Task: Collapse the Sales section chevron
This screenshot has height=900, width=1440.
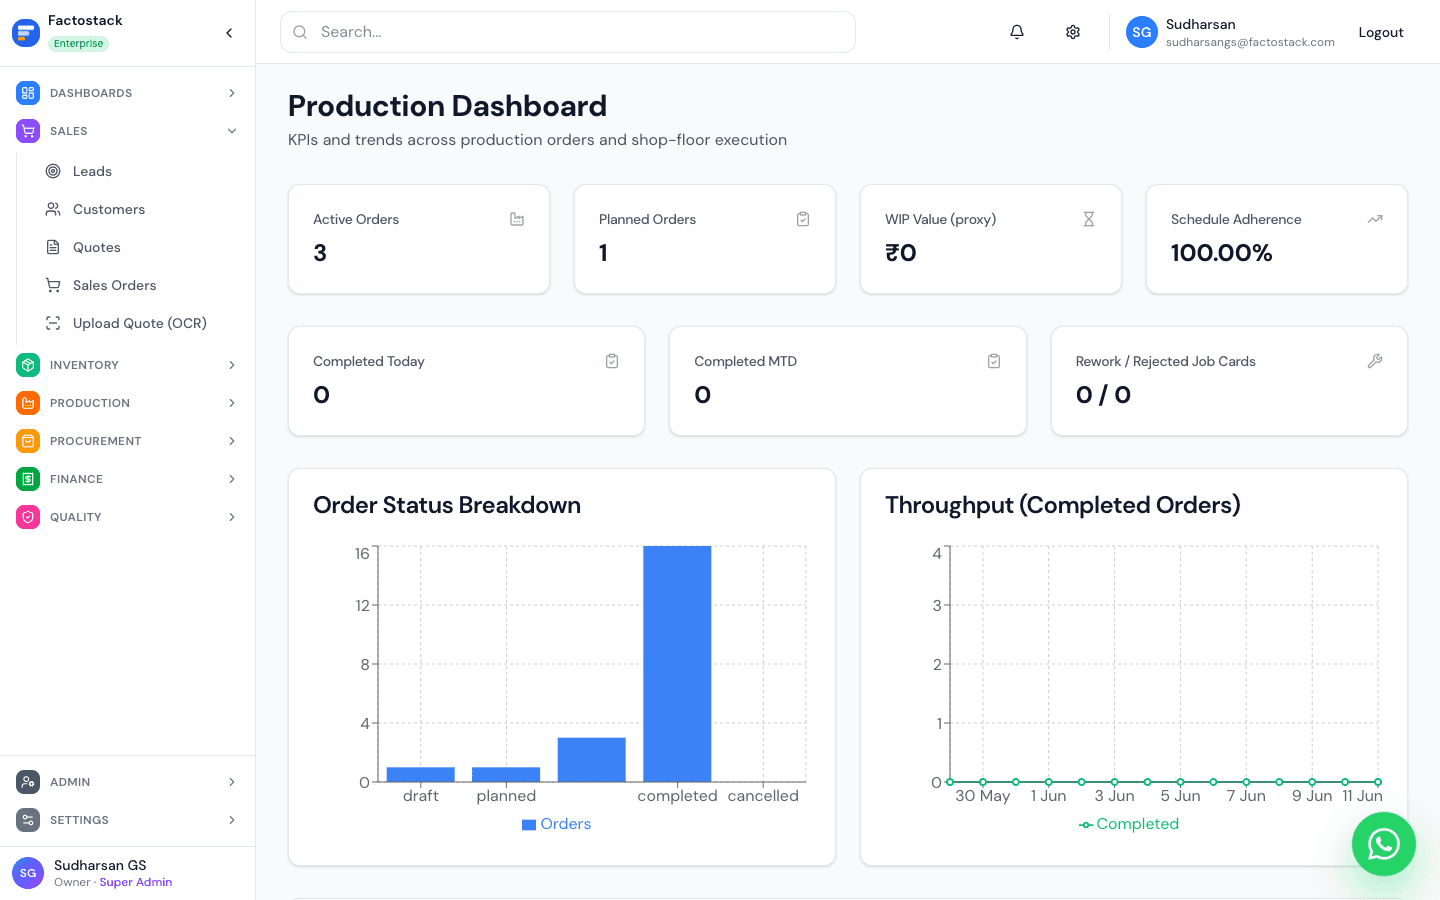Action: [232, 131]
